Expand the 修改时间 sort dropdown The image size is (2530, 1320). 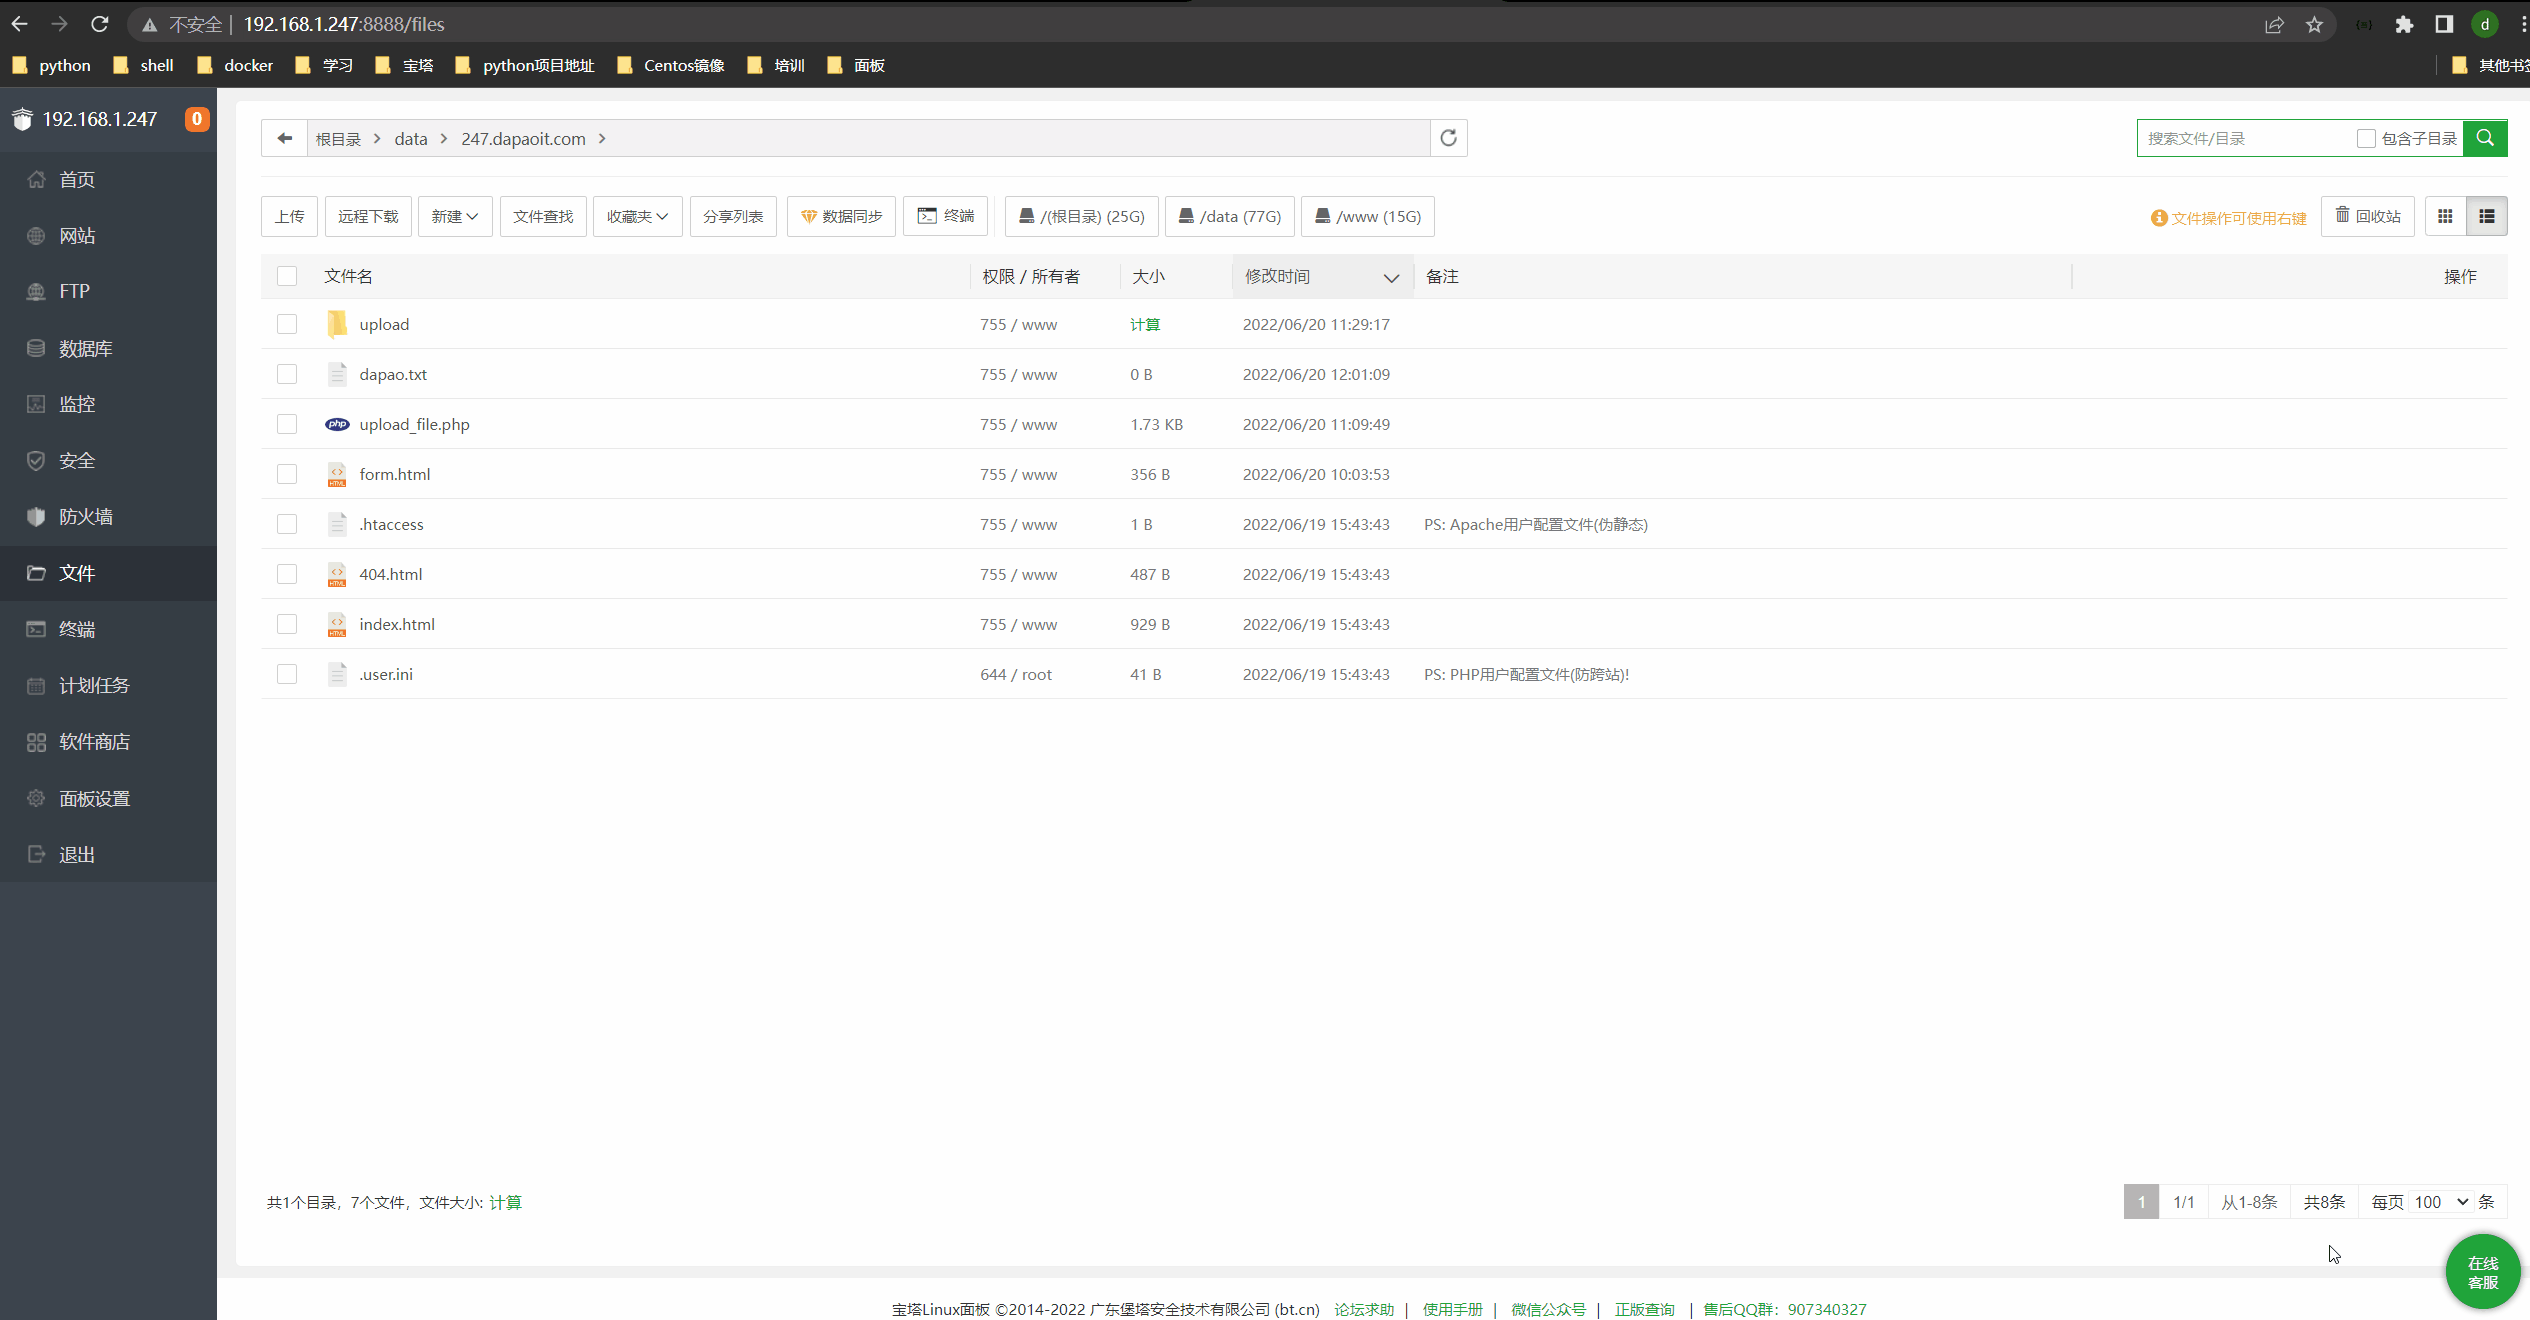click(1390, 276)
